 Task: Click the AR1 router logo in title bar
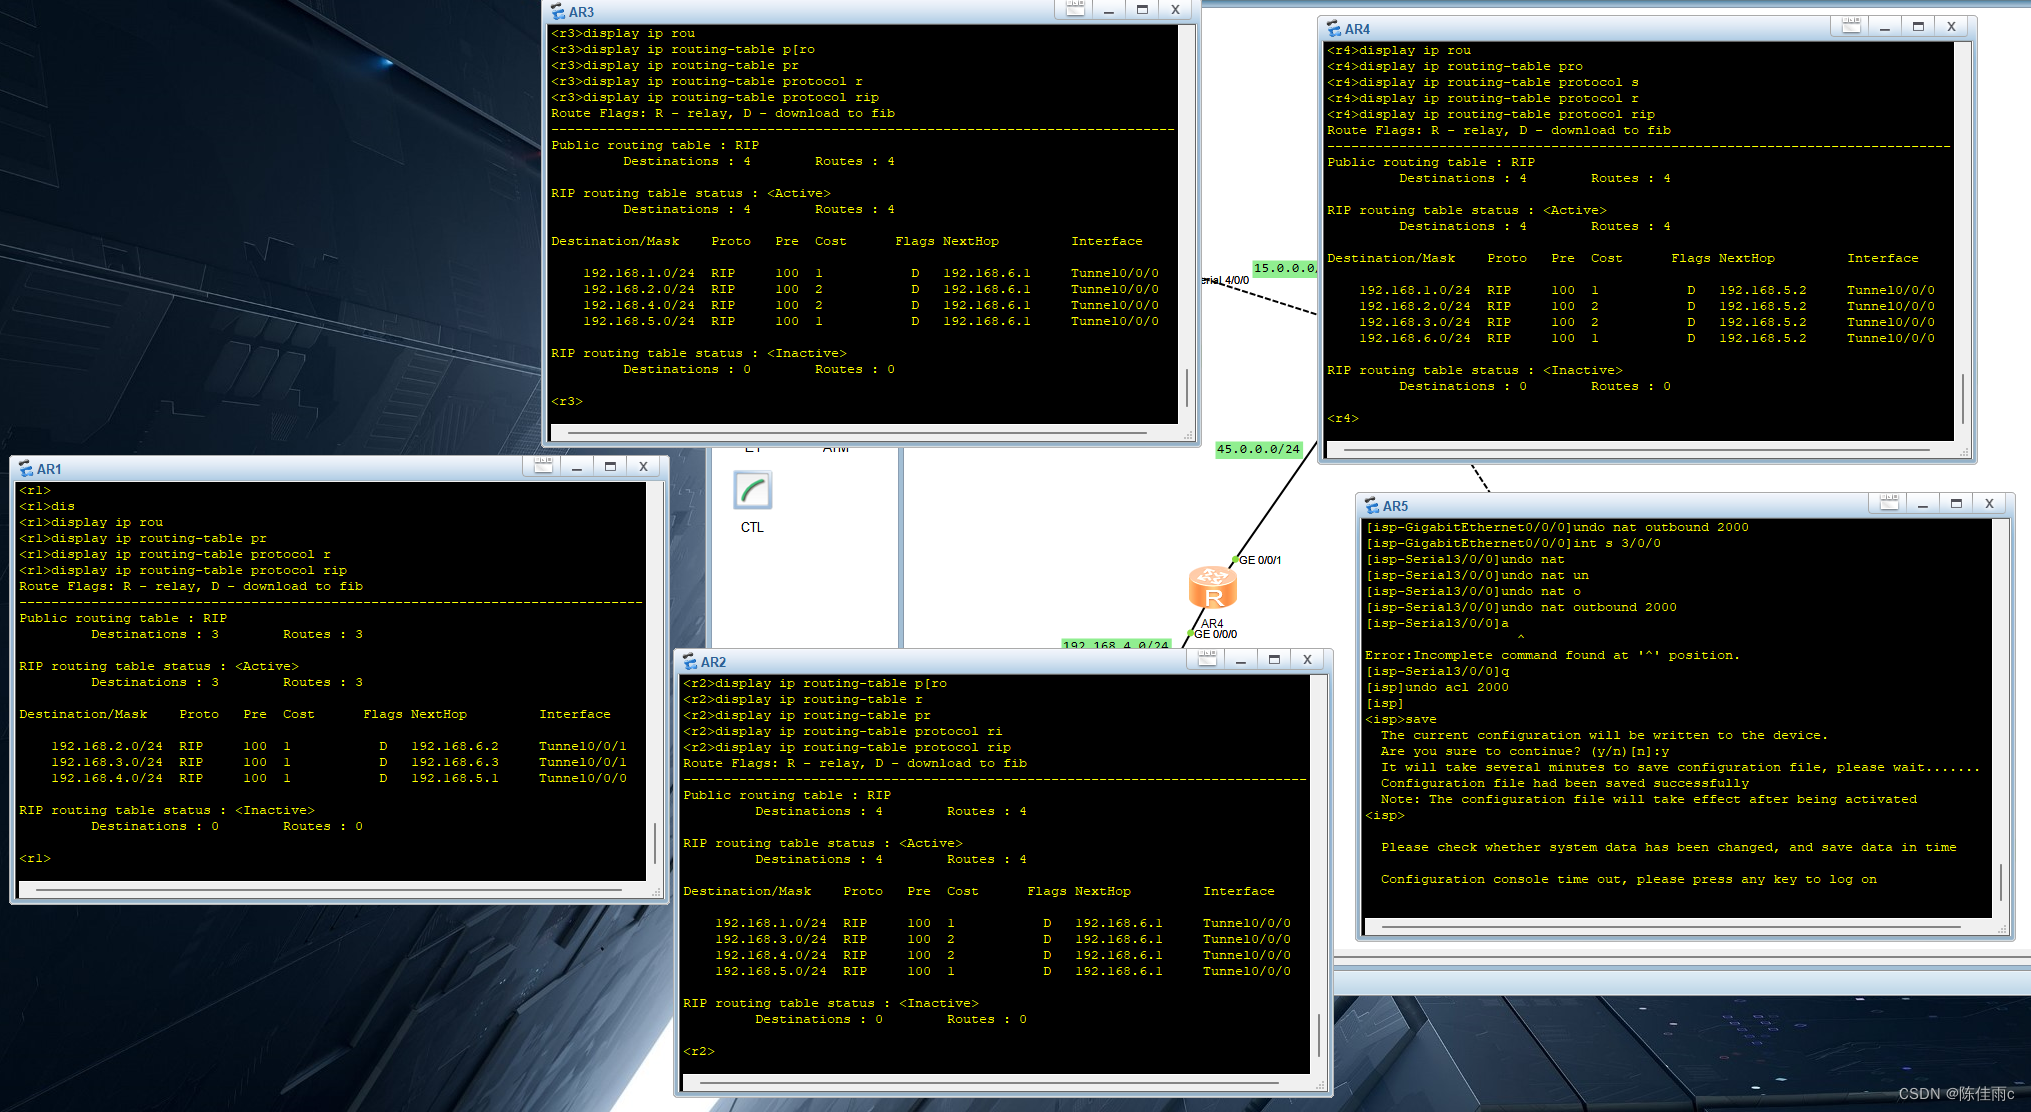[26, 468]
